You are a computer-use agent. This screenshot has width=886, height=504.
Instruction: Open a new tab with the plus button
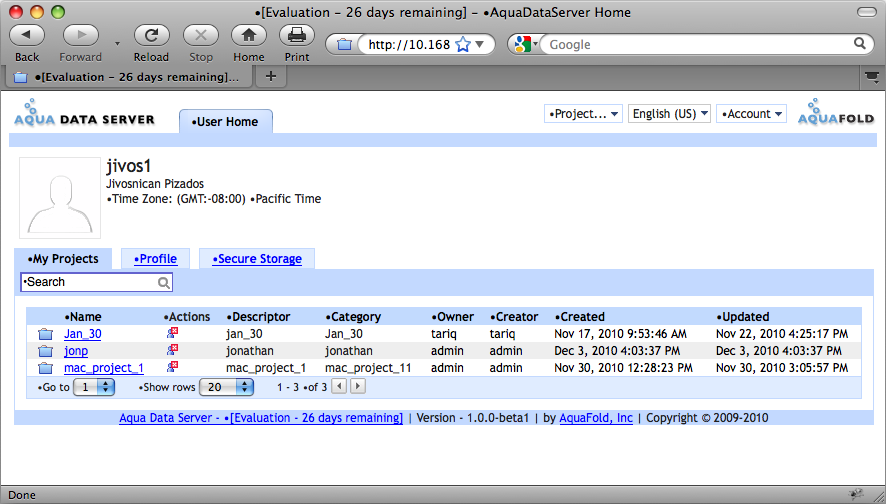(x=271, y=76)
